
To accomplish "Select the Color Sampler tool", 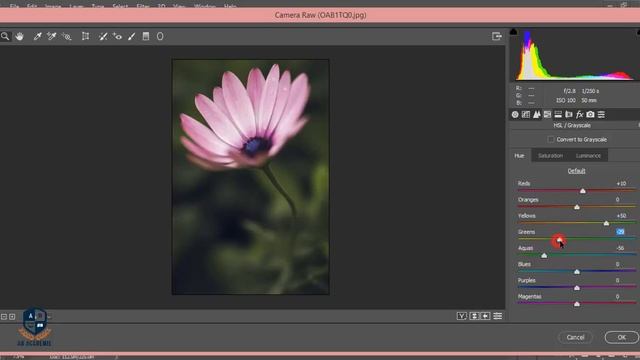I will [51, 36].
